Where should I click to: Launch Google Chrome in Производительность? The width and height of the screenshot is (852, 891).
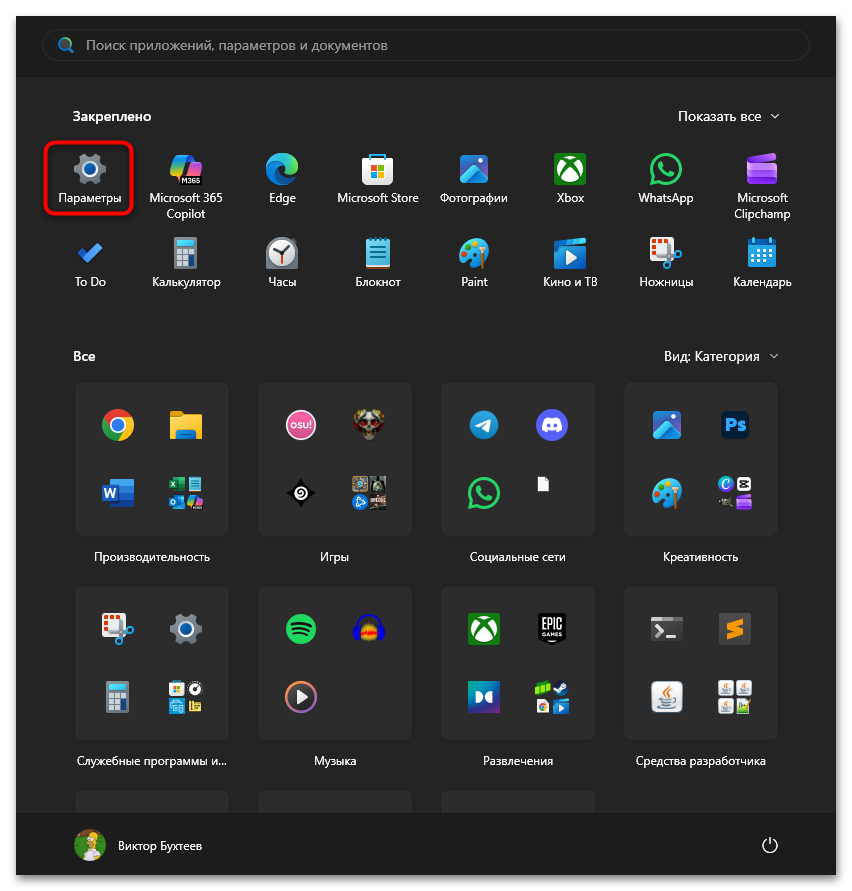coord(118,425)
